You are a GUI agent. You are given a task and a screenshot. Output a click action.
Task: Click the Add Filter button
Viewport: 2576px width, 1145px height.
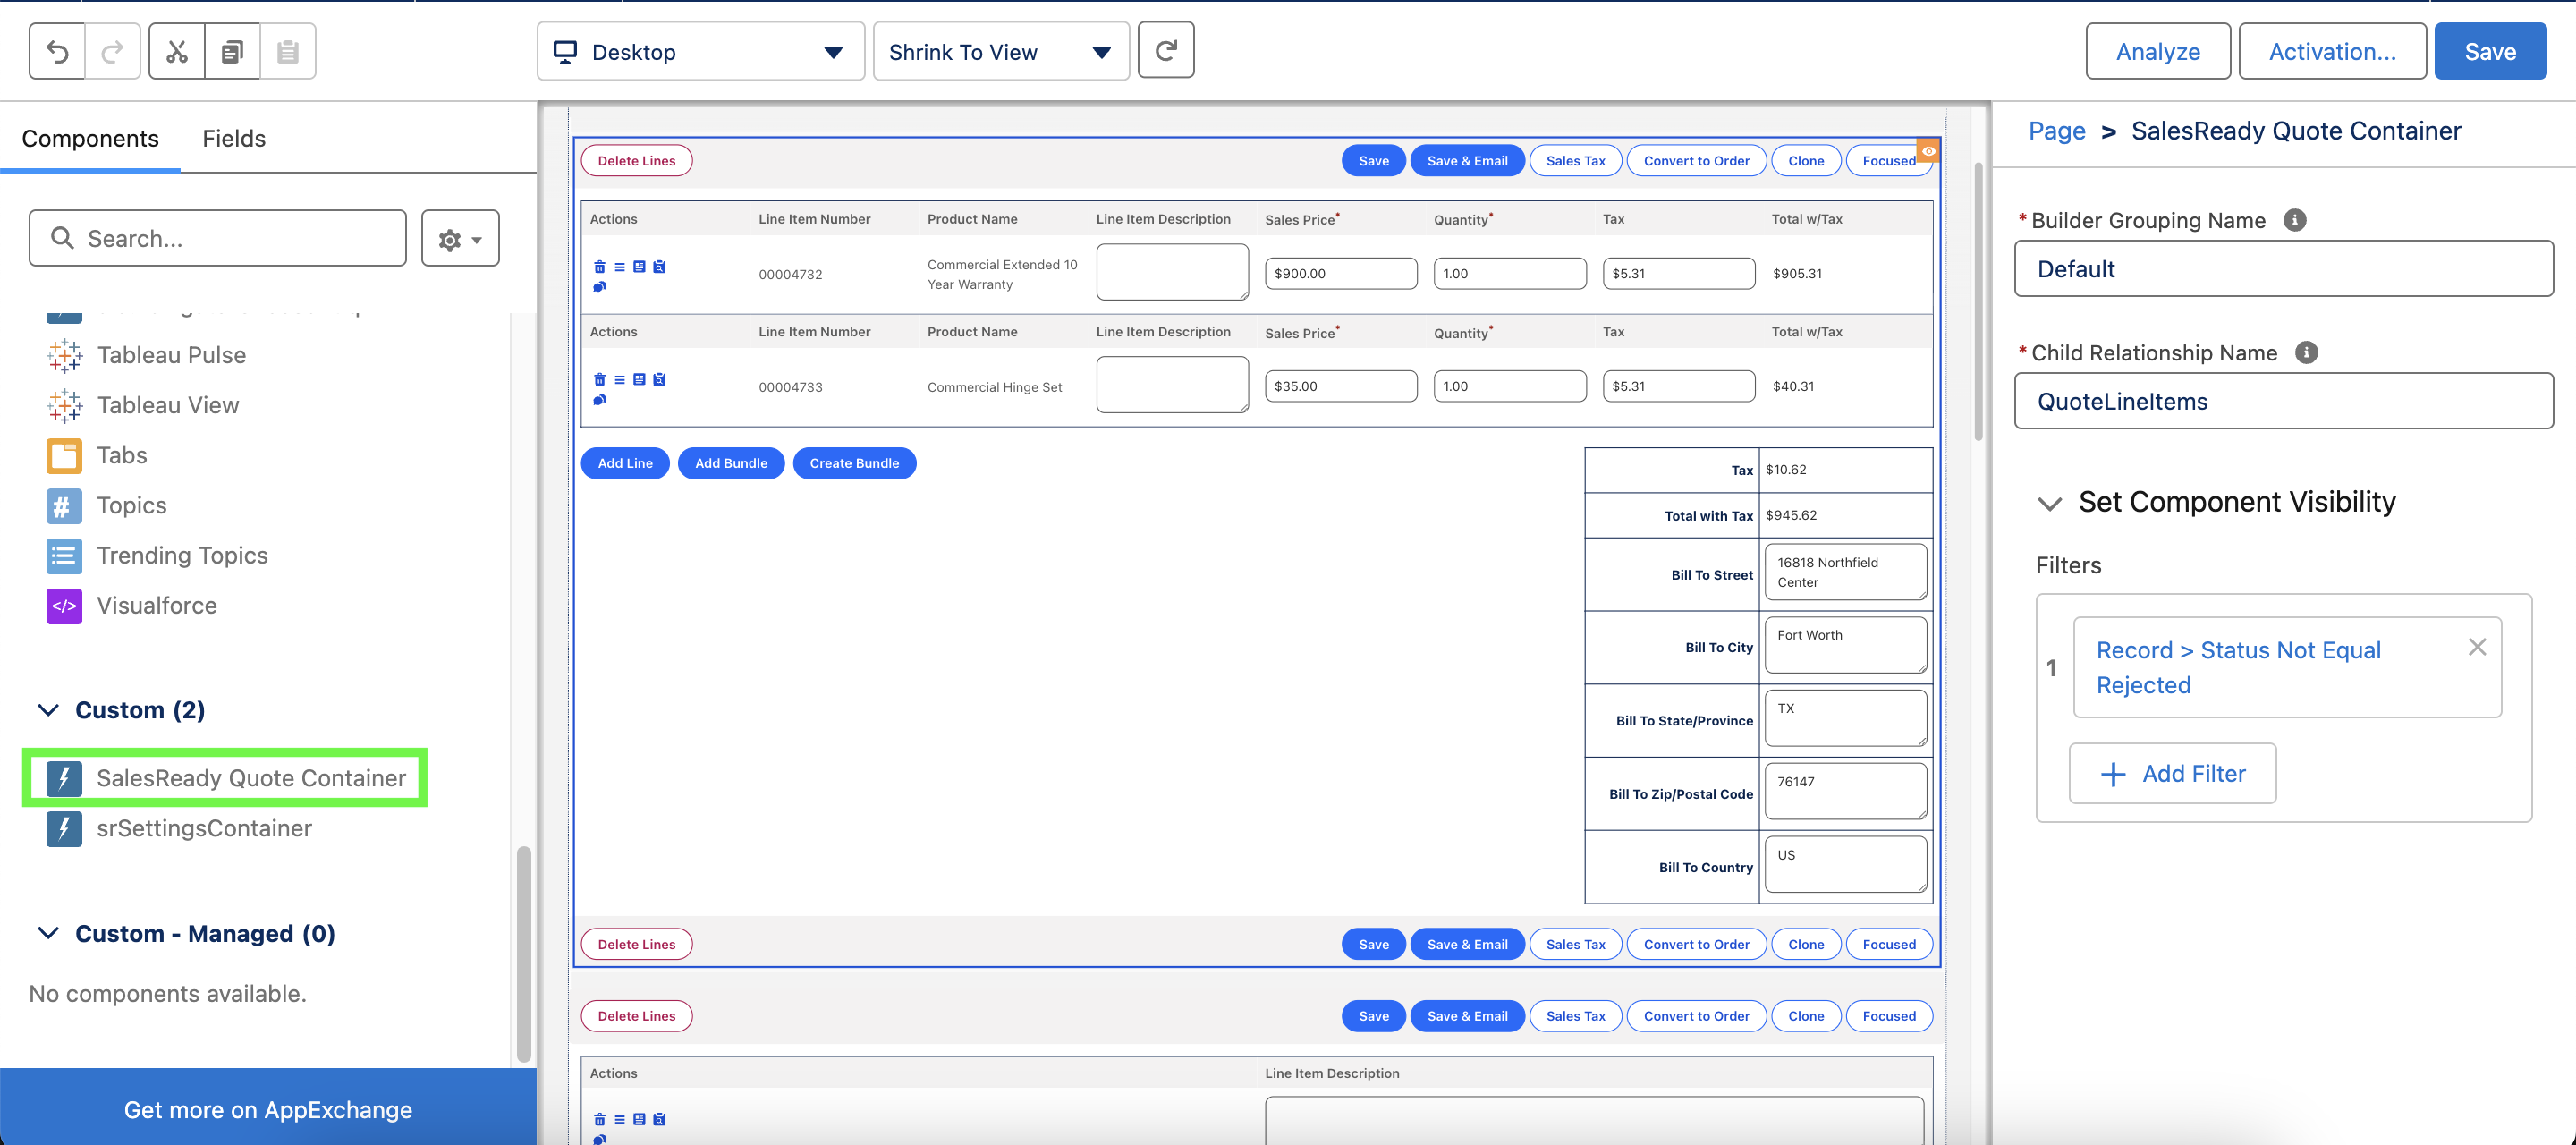coord(2172,773)
